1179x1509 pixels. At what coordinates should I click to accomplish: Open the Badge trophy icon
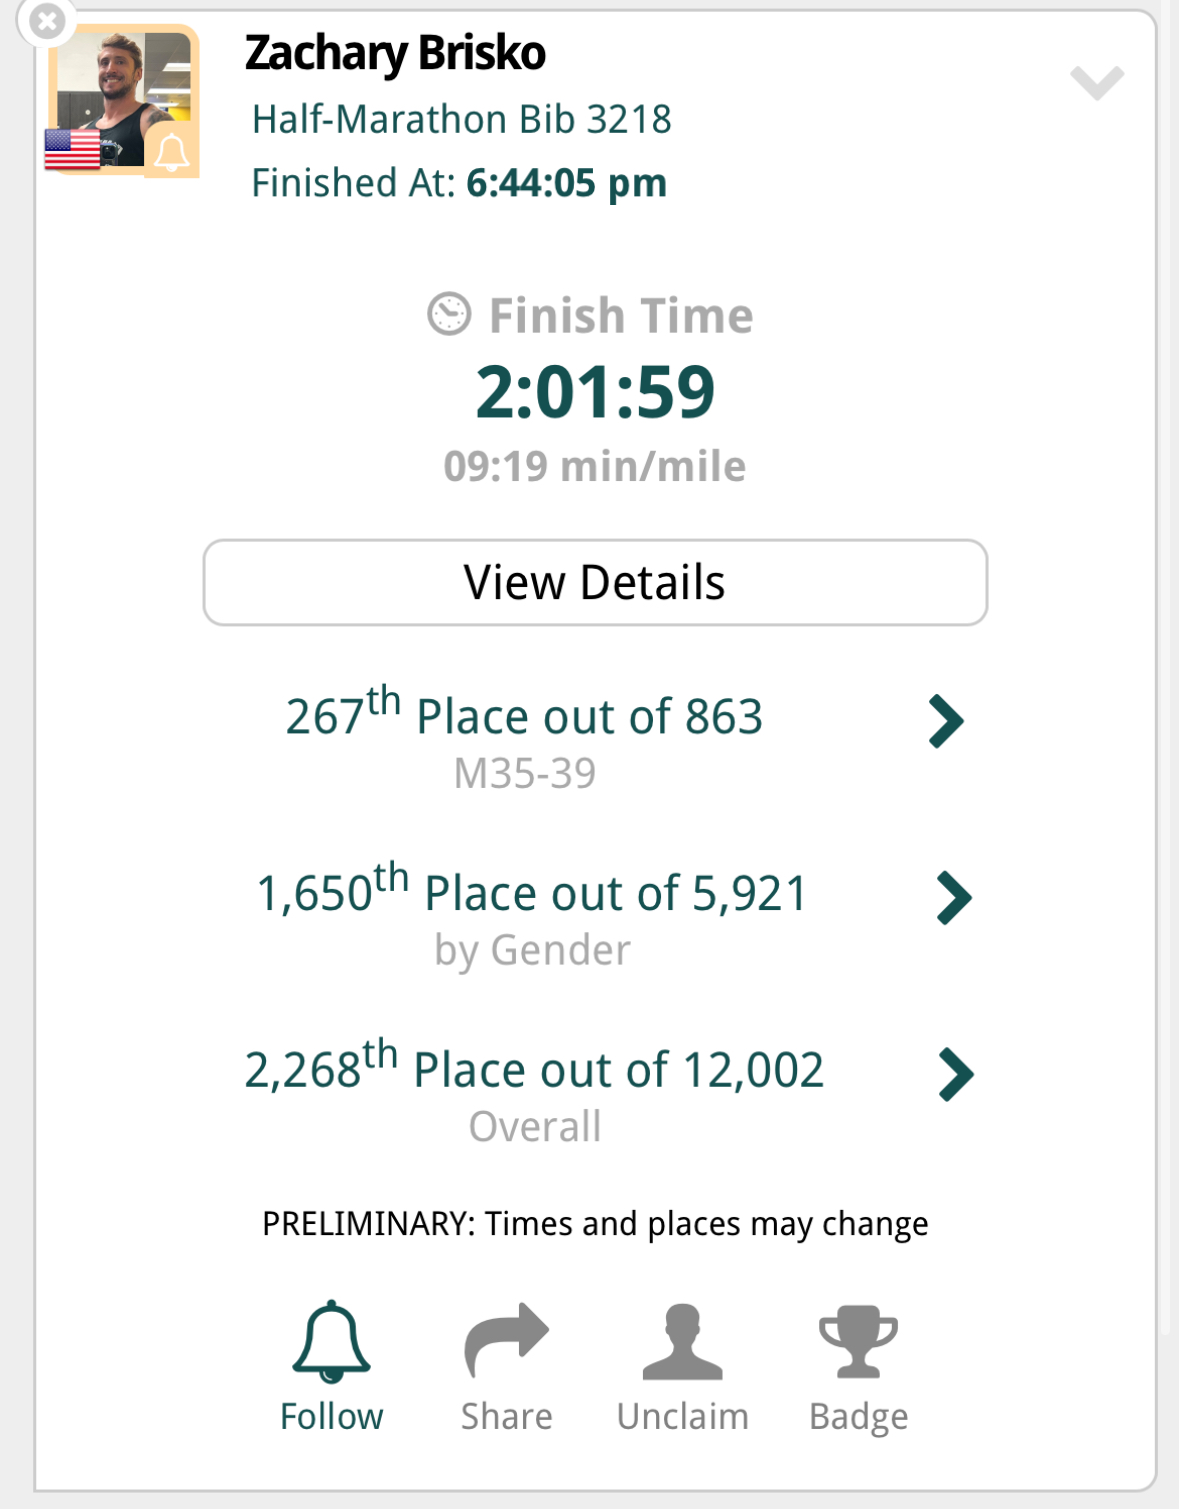coord(858,1341)
